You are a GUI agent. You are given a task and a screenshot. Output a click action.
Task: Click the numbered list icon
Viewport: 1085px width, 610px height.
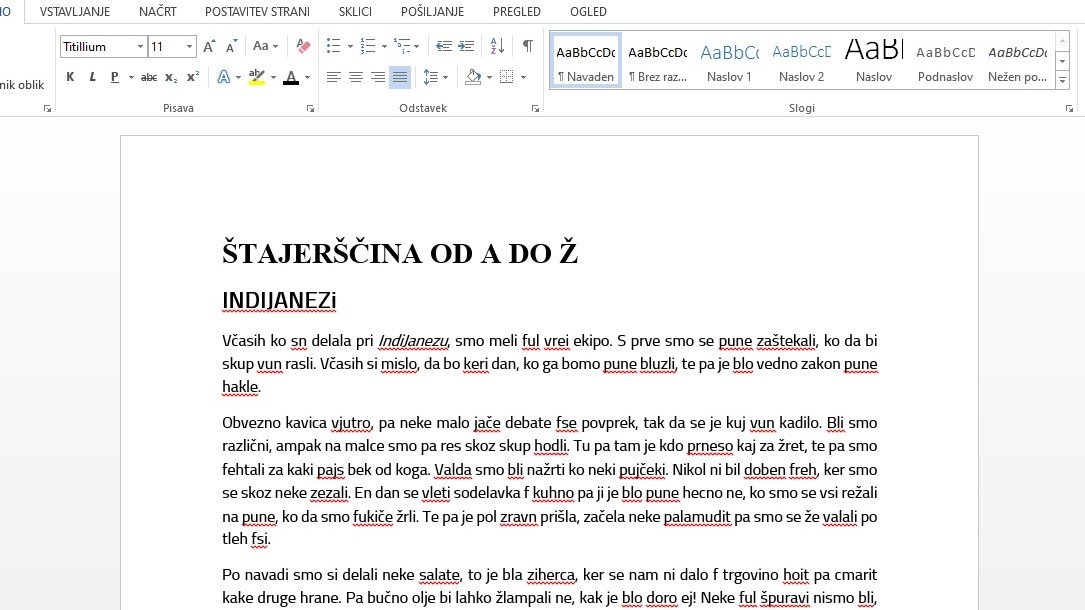pyautogui.click(x=367, y=46)
